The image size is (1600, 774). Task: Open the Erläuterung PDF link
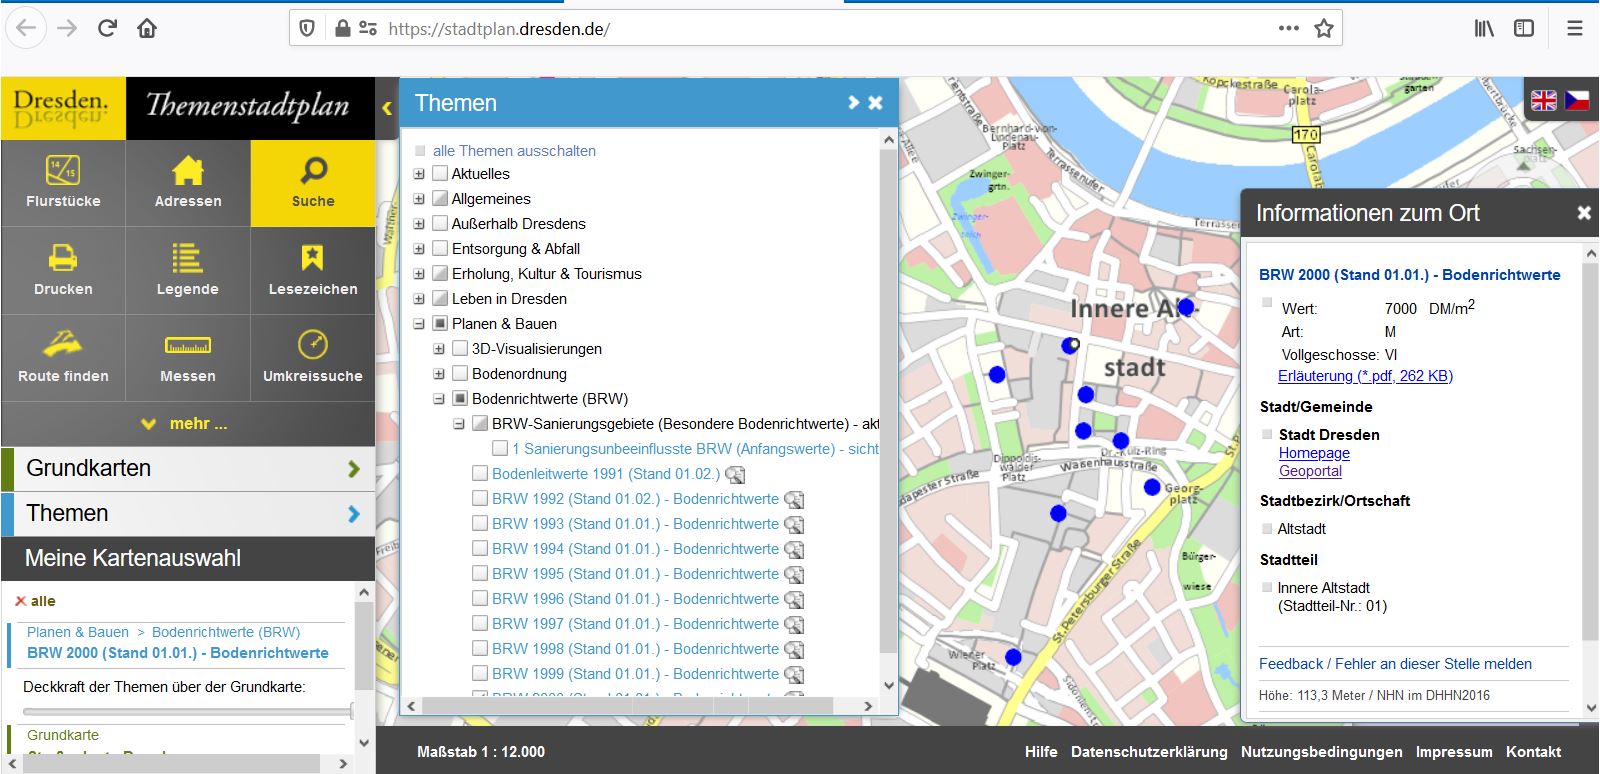point(1364,376)
